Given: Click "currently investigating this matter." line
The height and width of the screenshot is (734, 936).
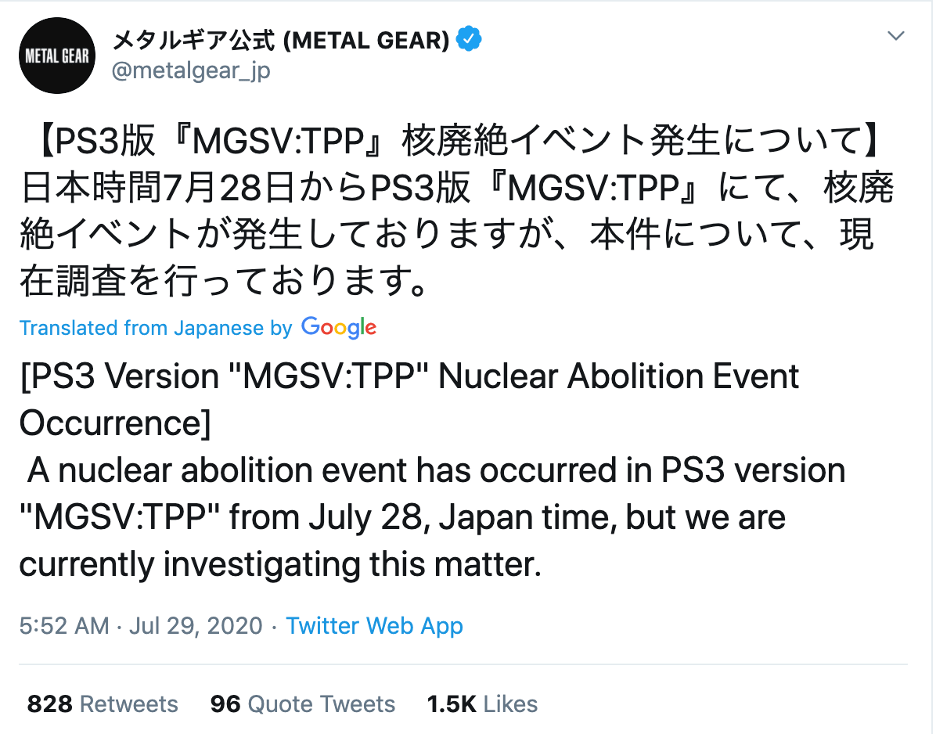Looking at the screenshot, I should [x=280, y=564].
